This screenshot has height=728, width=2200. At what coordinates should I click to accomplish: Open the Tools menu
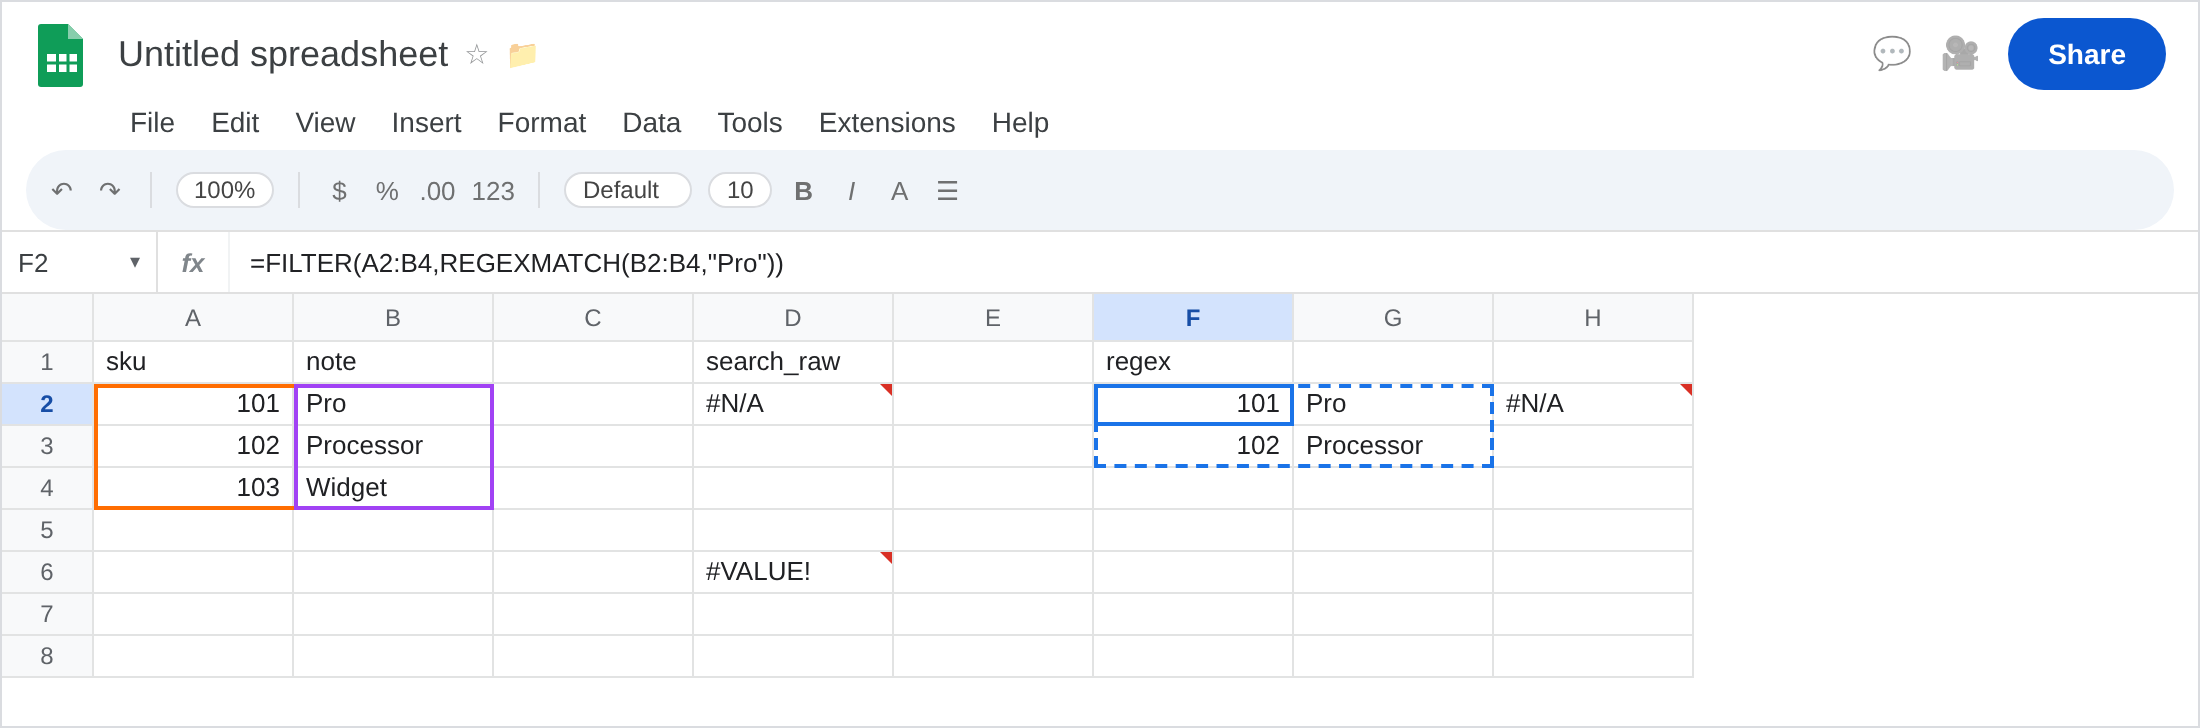[749, 122]
